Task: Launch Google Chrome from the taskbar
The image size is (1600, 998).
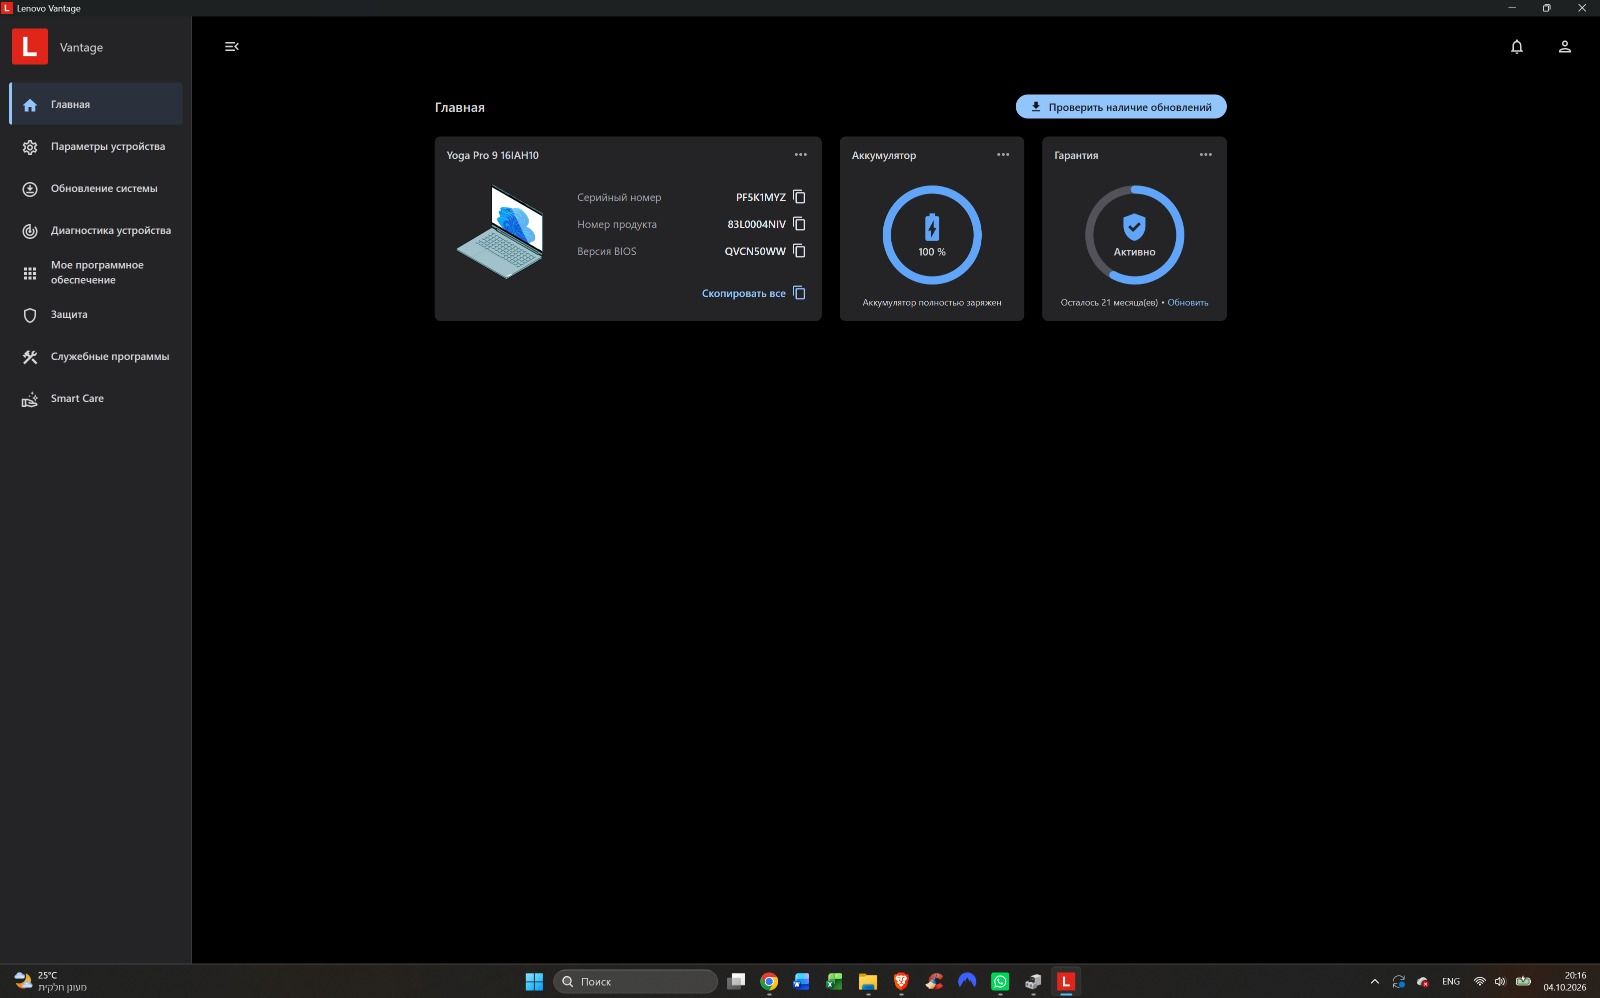Action: click(769, 981)
